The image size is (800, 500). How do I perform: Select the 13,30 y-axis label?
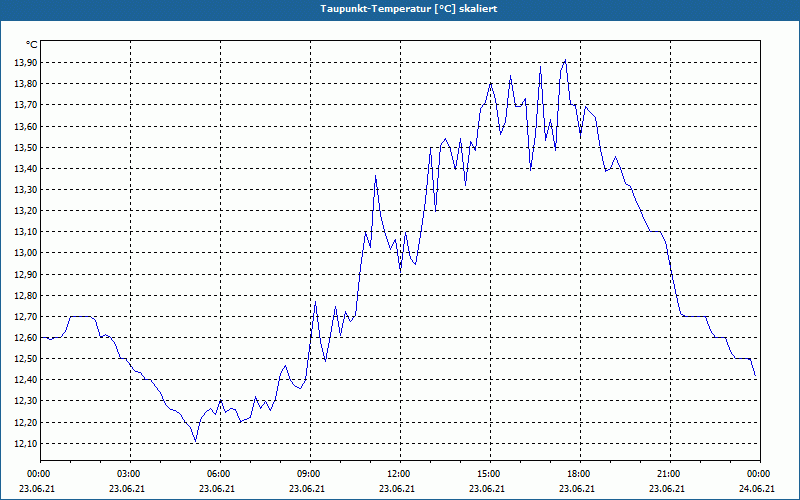26,190
